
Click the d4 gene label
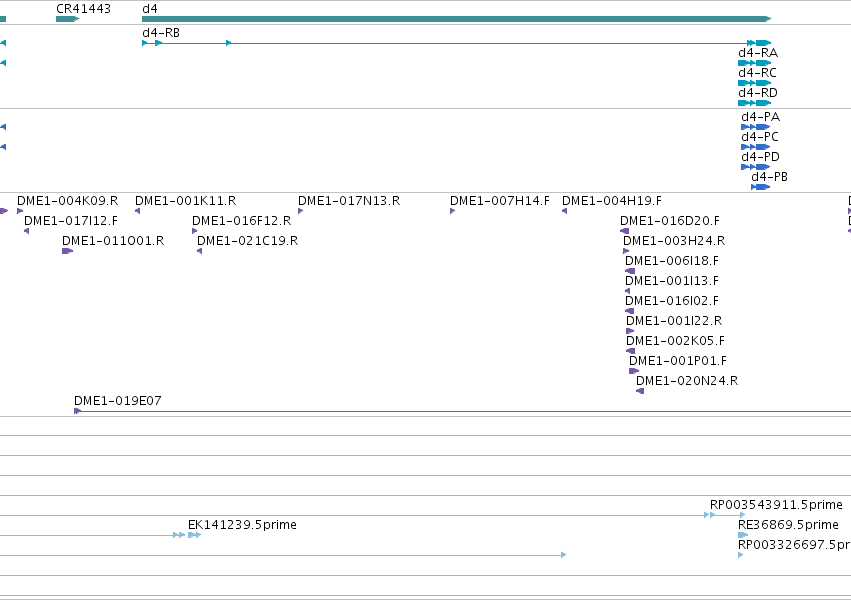coord(150,9)
